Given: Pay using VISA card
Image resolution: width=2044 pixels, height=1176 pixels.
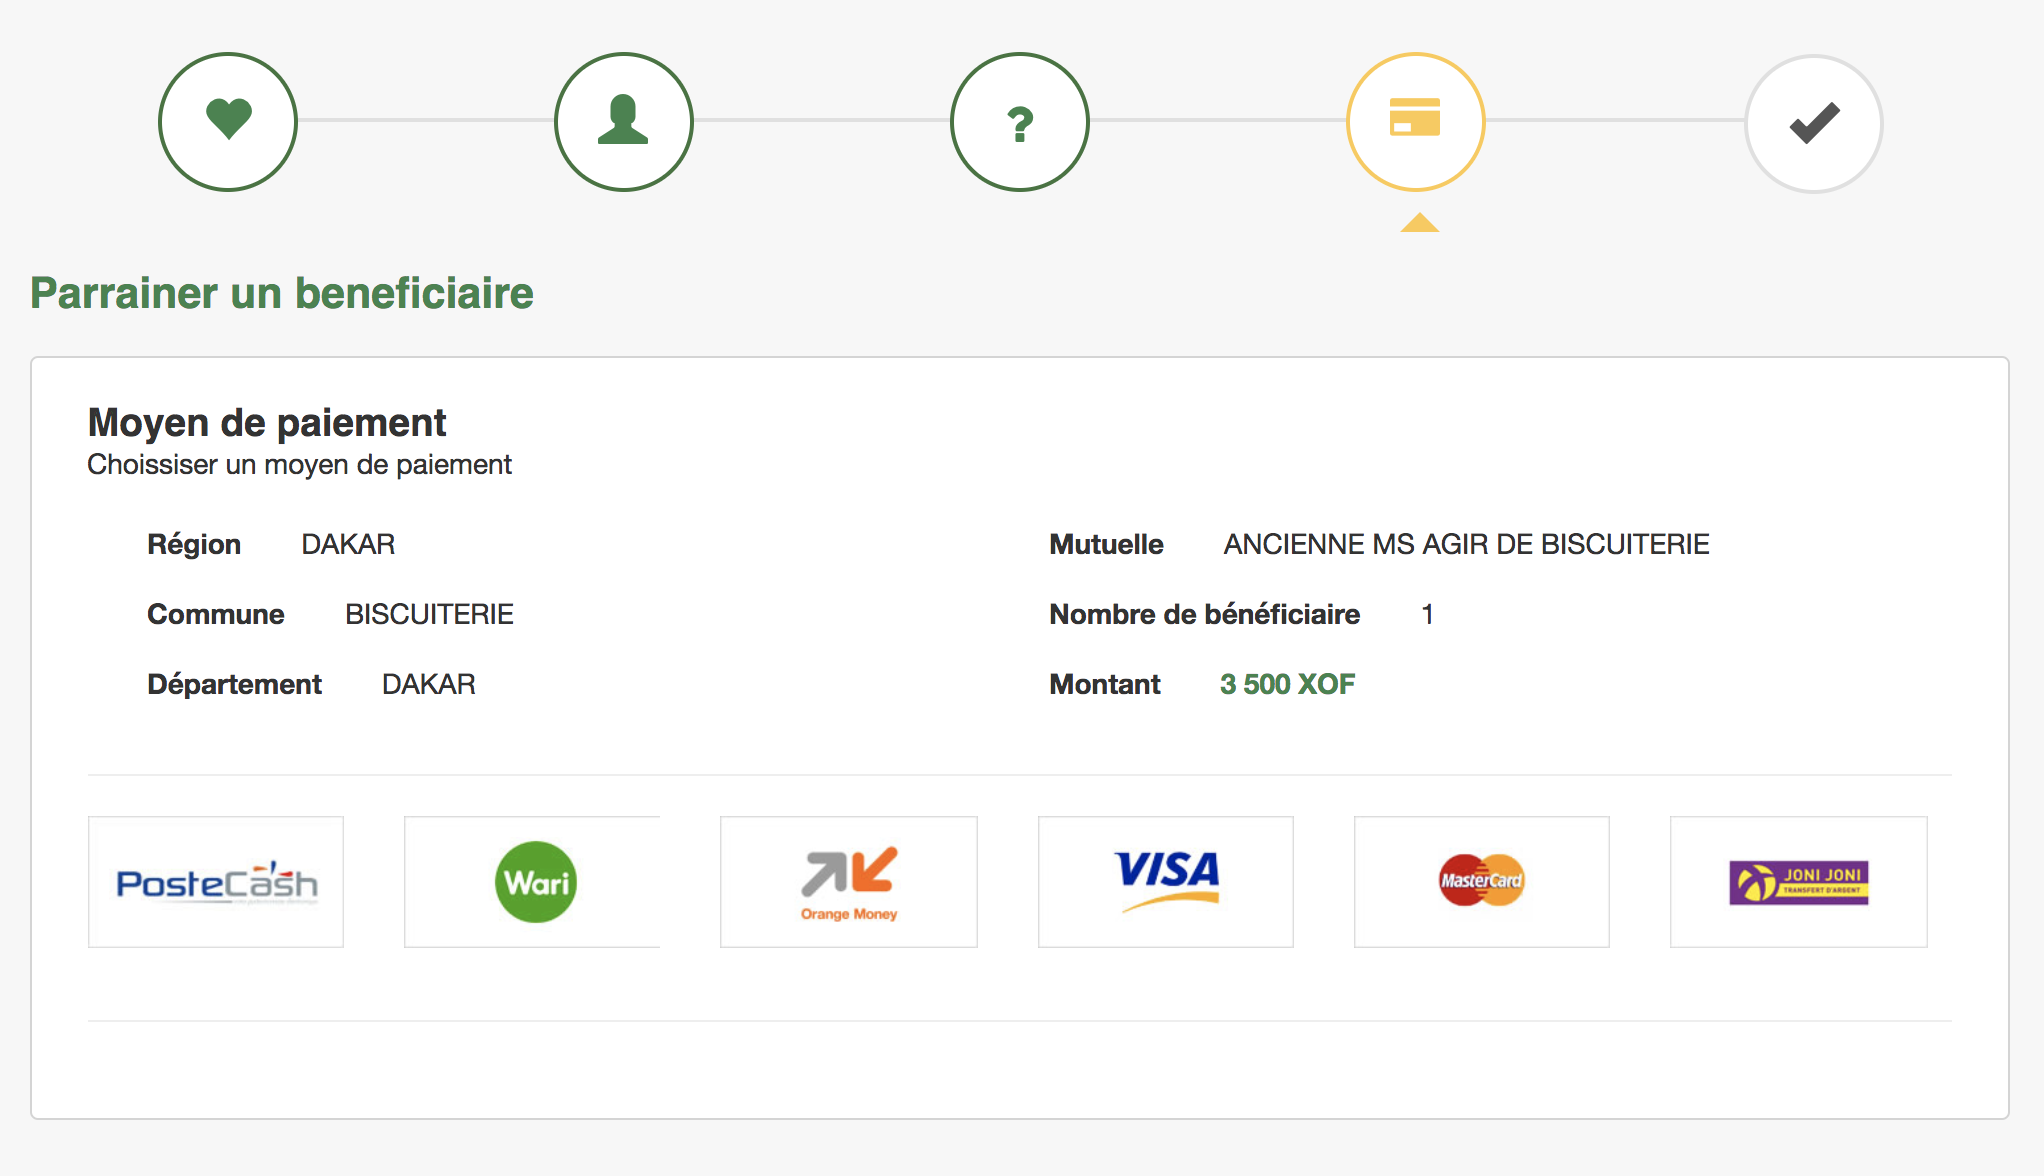Looking at the screenshot, I should 1166,881.
